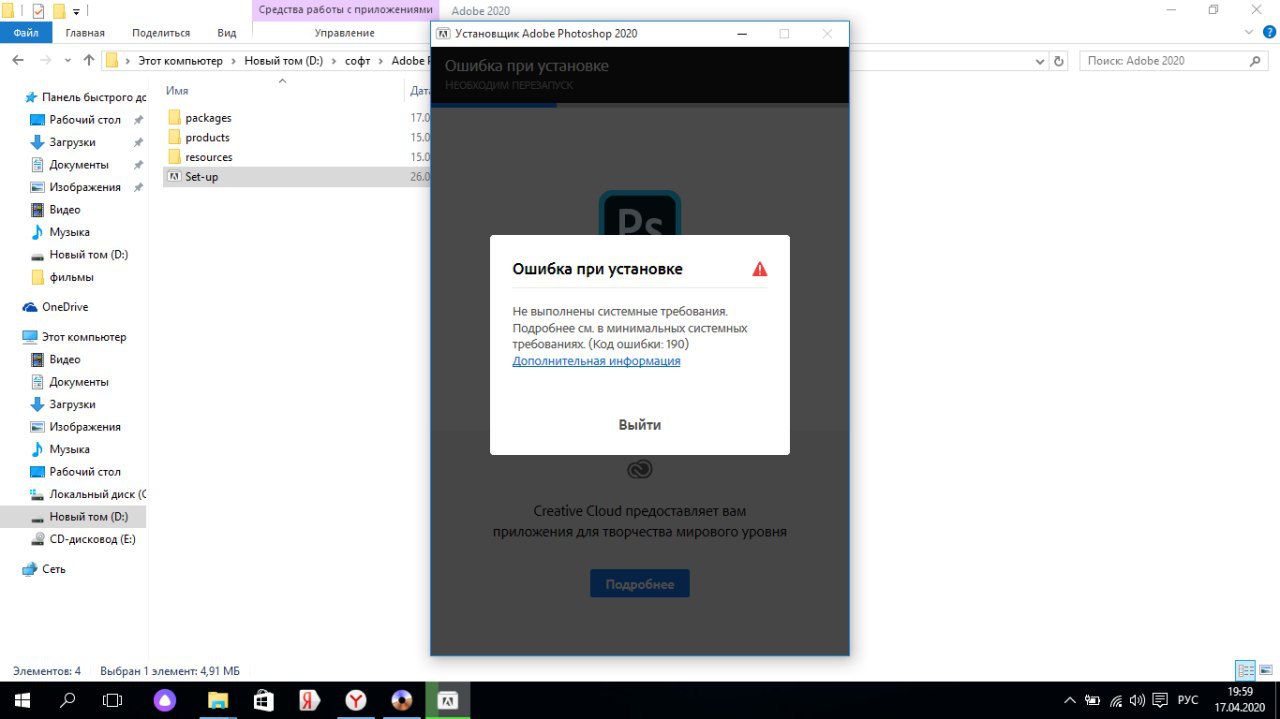1280x719 pixels.
Task: Switch to details view layout icon
Action: coord(1246,671)
